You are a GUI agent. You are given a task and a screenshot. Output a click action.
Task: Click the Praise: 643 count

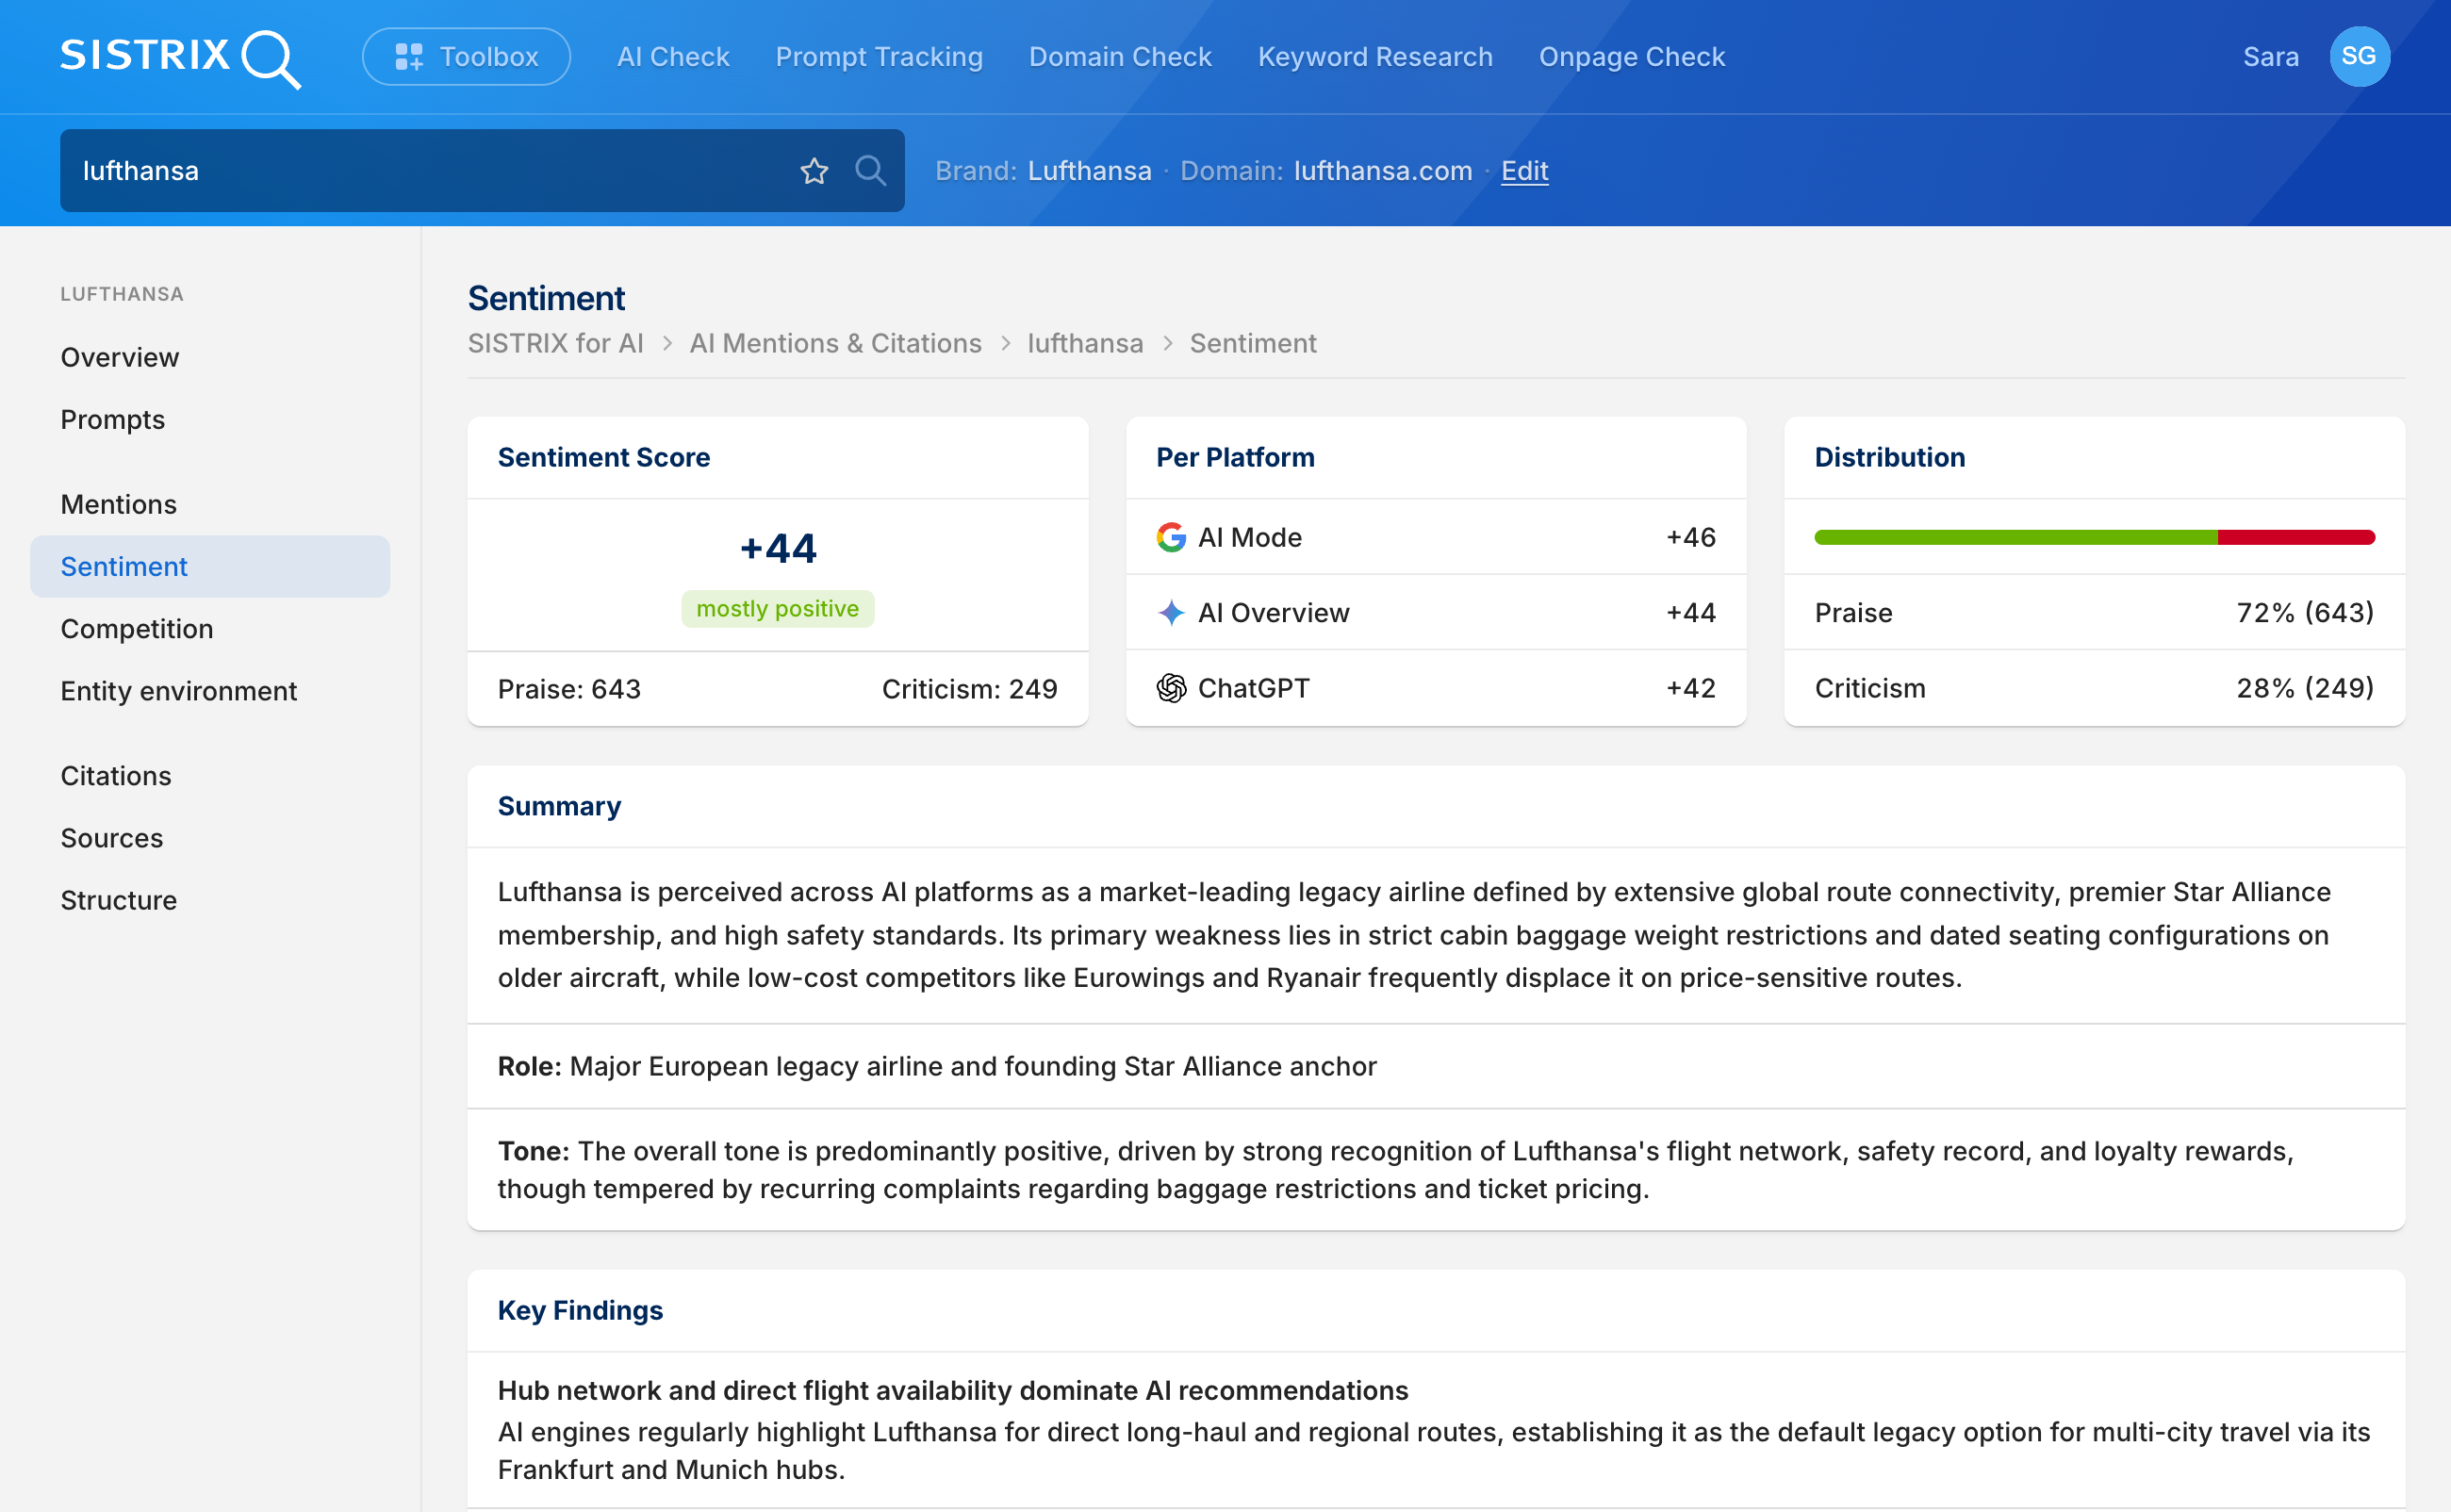click(569, 689)
